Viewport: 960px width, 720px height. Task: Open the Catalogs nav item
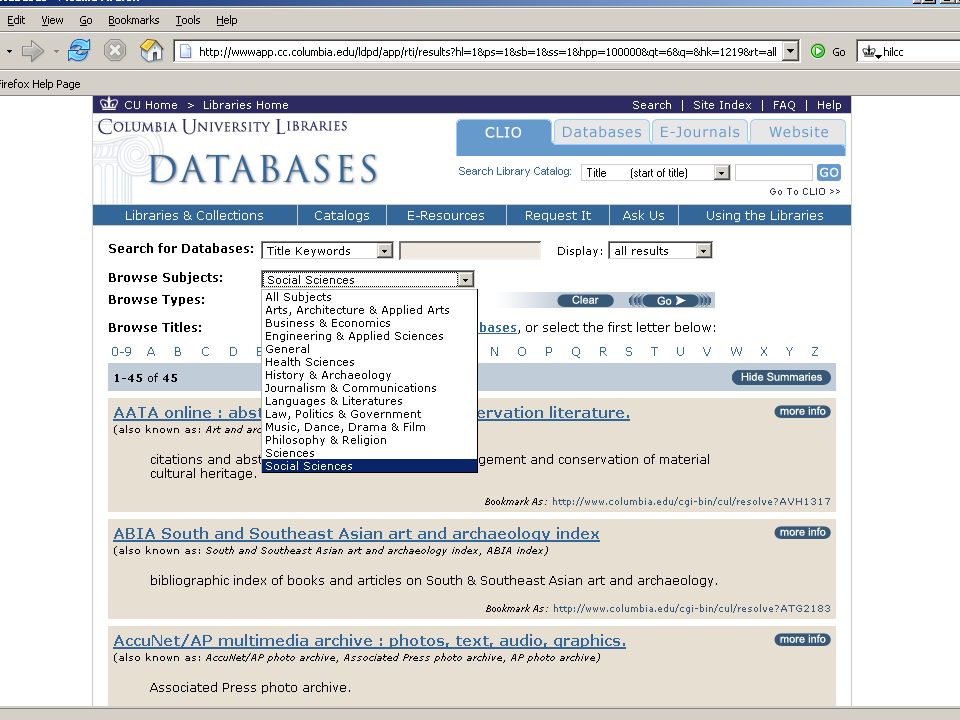coord(342,216)
